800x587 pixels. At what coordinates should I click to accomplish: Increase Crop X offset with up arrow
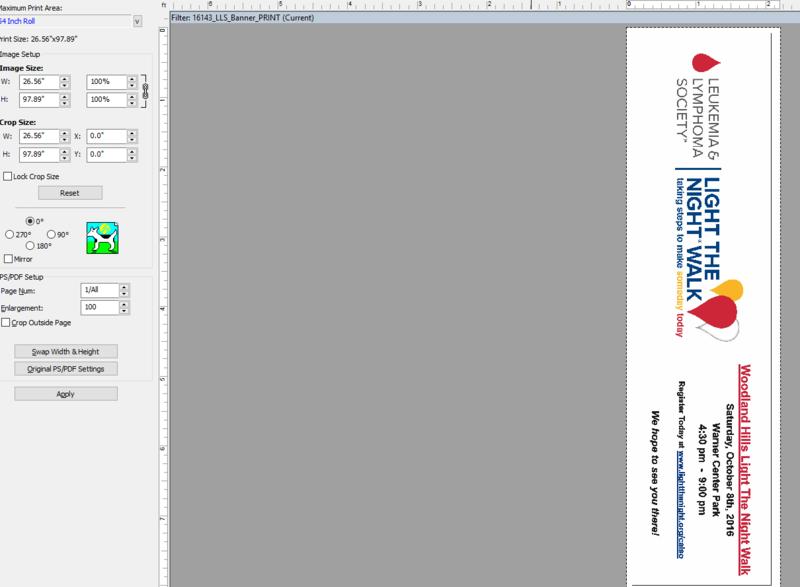(132, 133)
